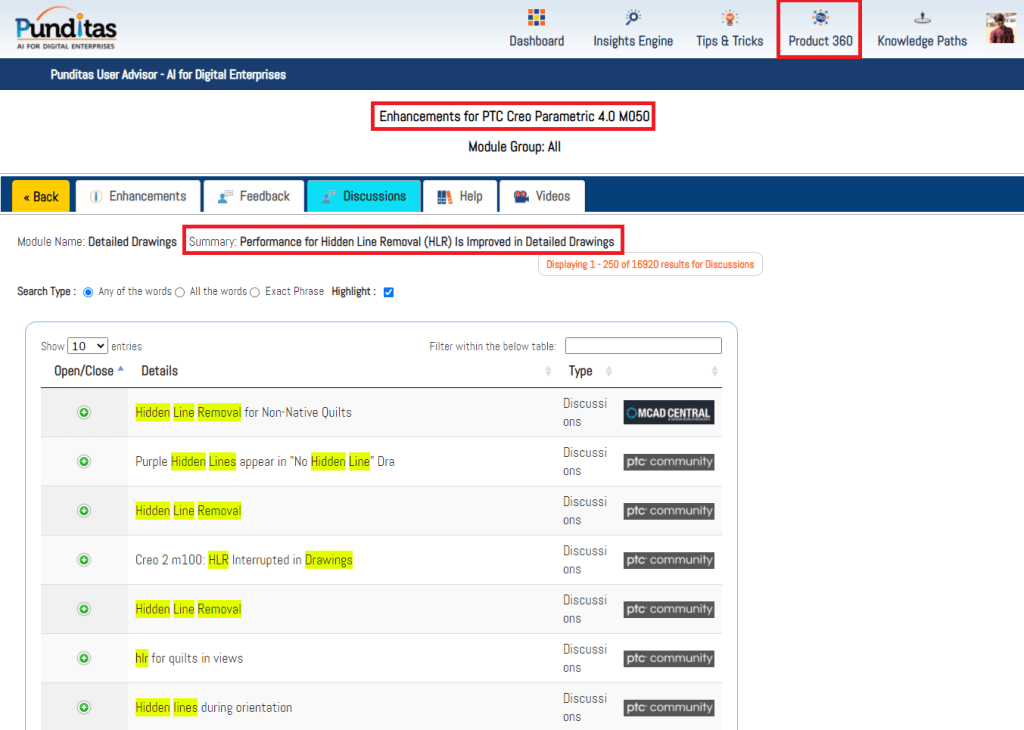Select the 'All the words' search option

(180, 292)
